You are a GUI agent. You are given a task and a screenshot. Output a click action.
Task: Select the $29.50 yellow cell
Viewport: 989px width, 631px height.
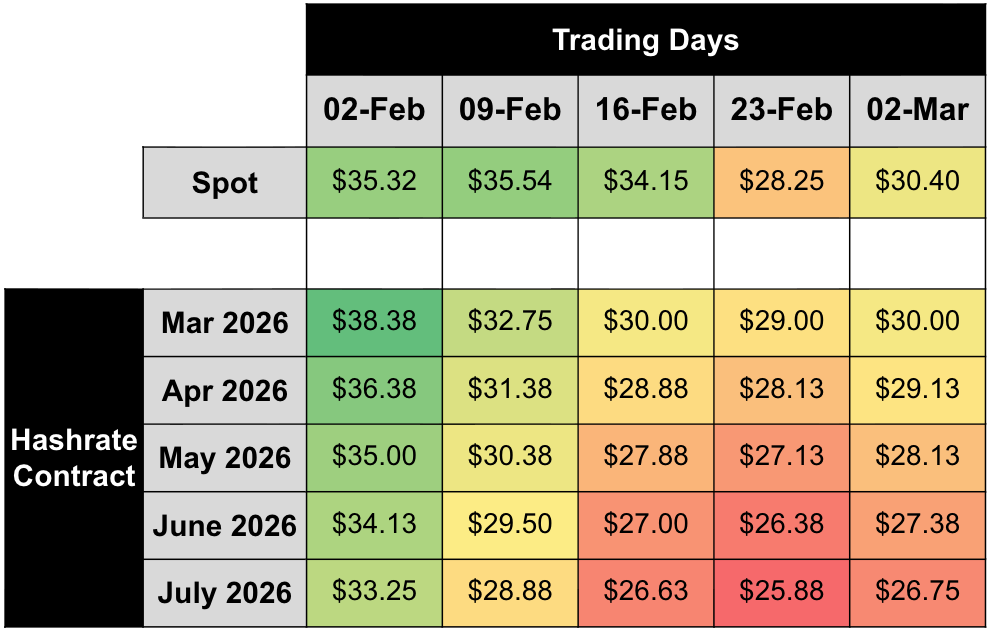tap(510, 525)
